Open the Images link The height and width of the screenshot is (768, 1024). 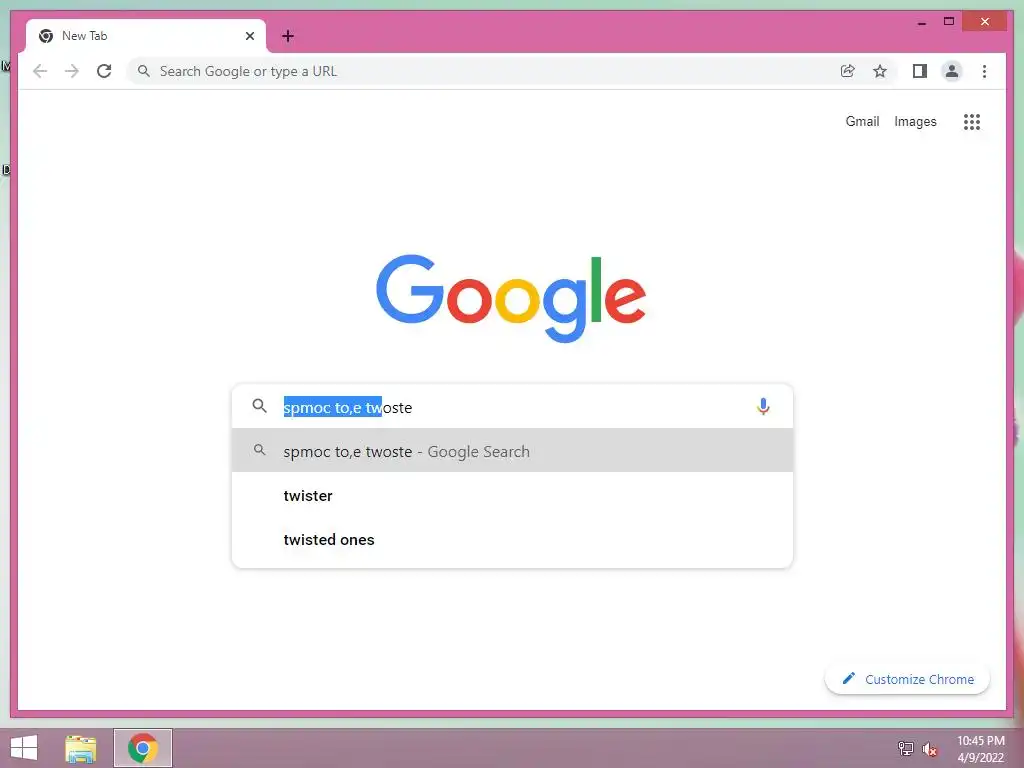915,121
